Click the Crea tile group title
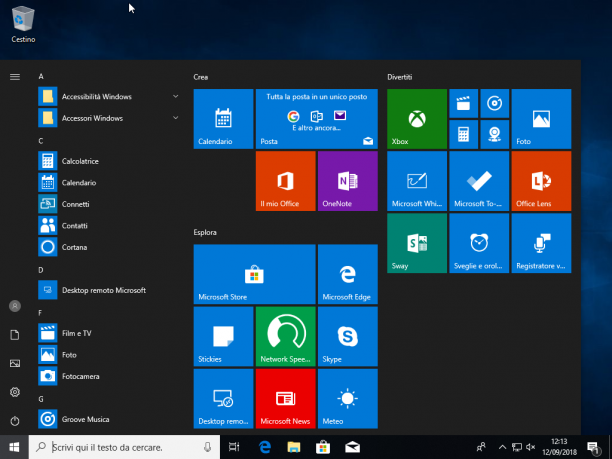This screenshot has width=612, height=459. pyautogui.click(x=201, y=77)
